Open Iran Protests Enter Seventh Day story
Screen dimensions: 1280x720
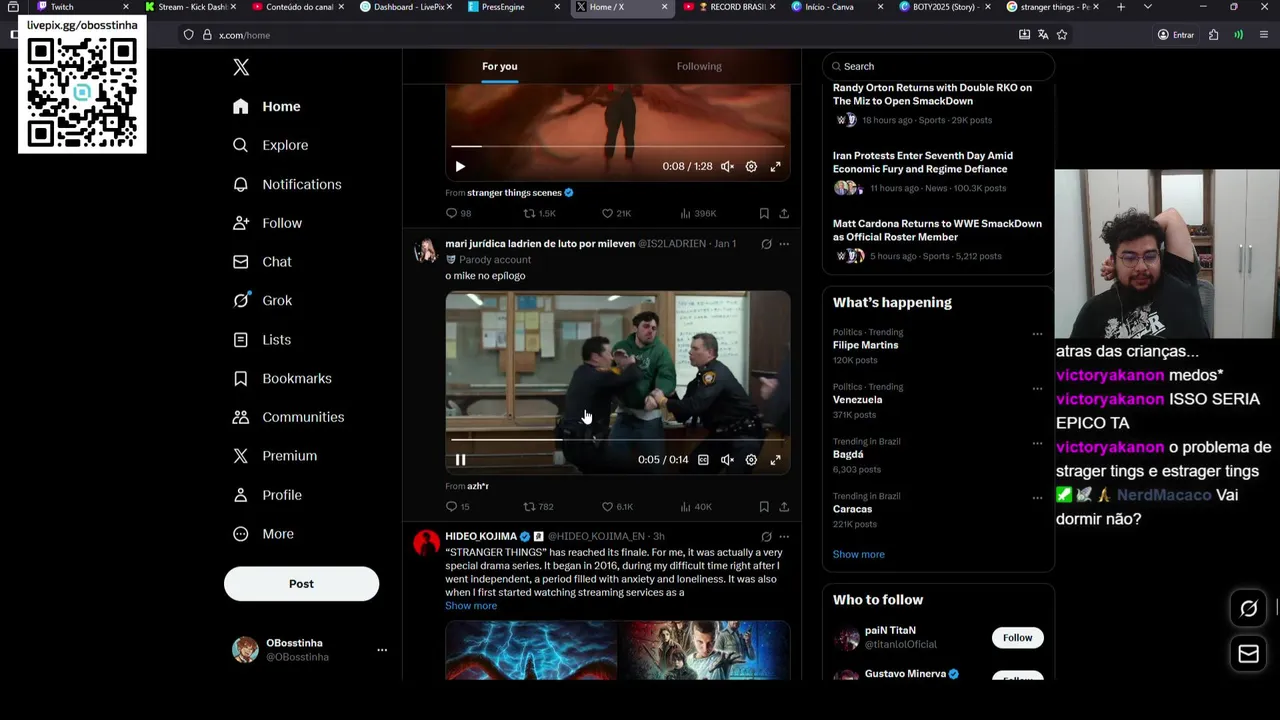tap(938, 172)
